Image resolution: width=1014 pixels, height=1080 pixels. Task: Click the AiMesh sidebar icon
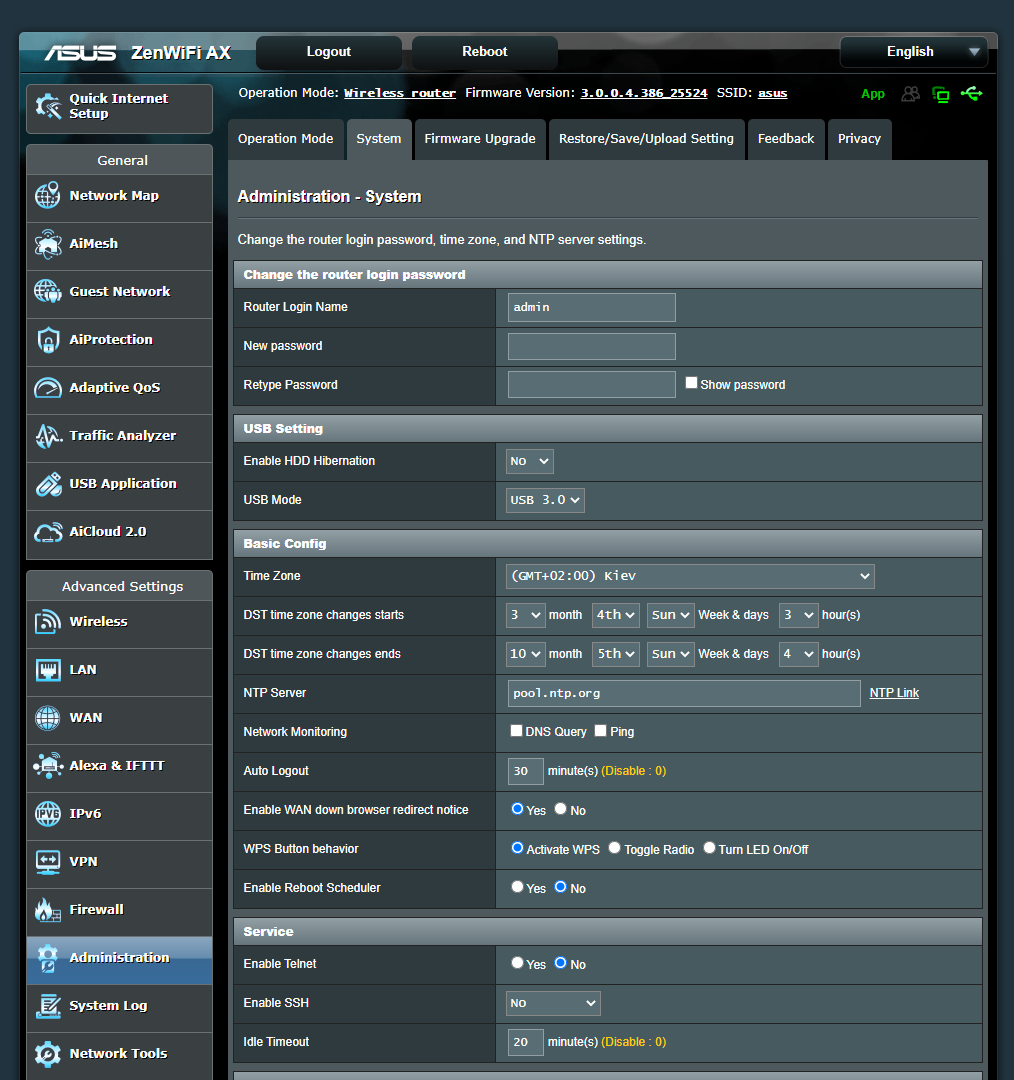[x=47, y=244]
